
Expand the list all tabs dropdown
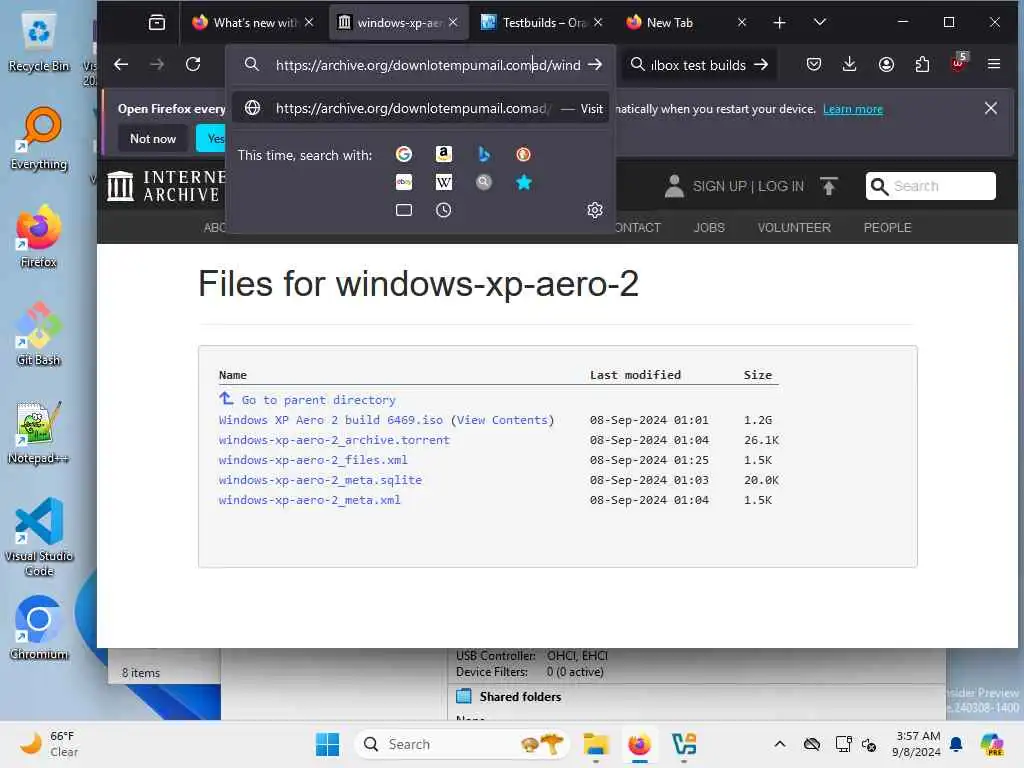point(820,22)
